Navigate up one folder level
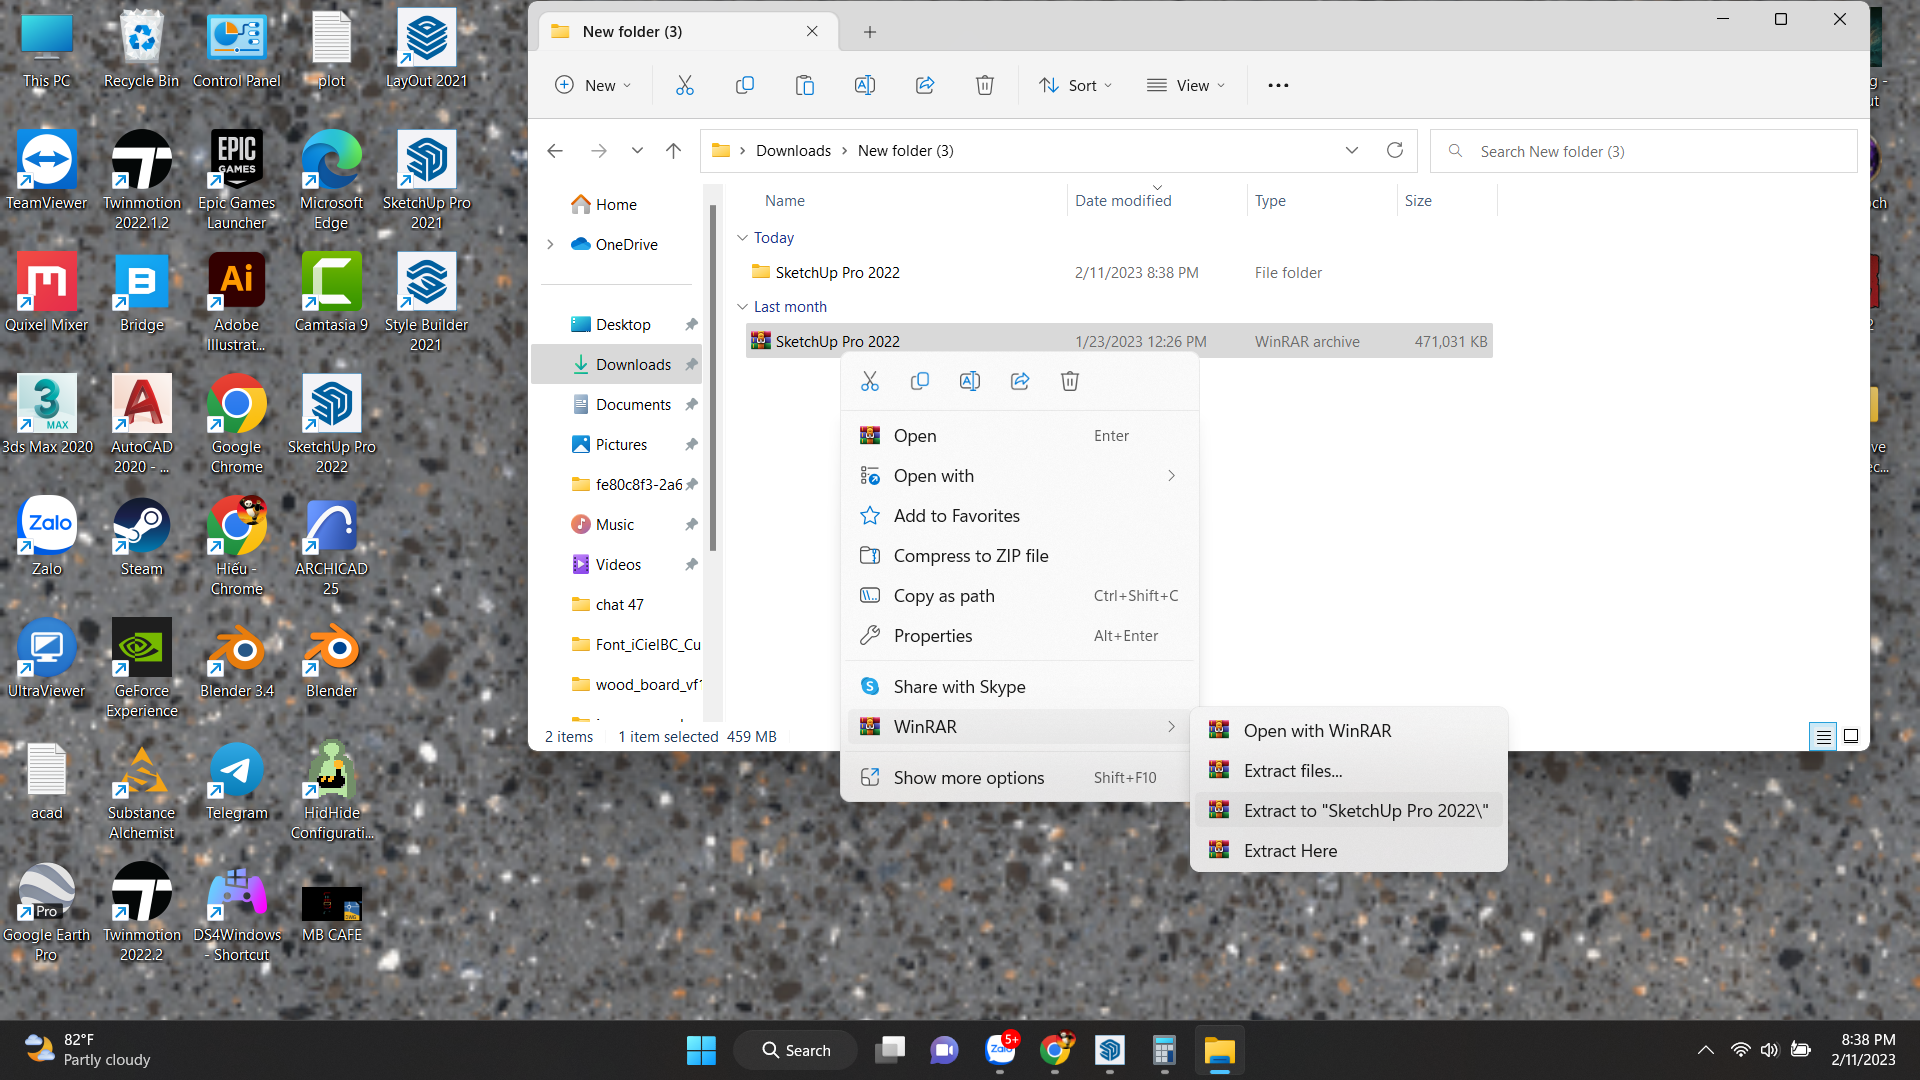Screen dimensions: 1920x1080 [x=673, y=151]
